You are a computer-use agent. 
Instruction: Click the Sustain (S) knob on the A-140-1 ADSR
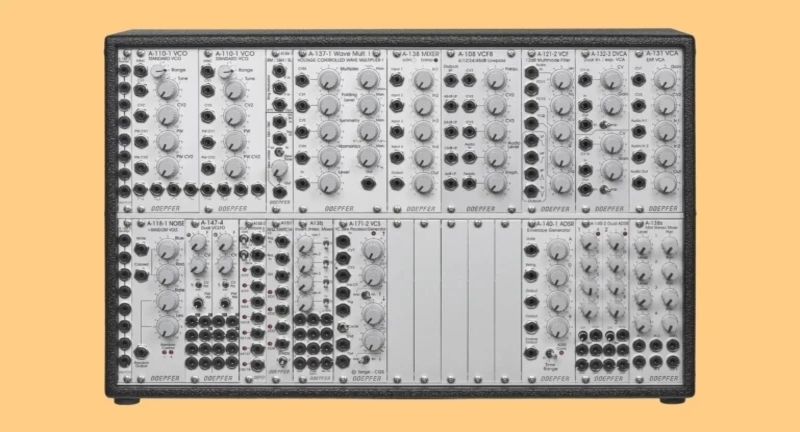click(558, 301)
